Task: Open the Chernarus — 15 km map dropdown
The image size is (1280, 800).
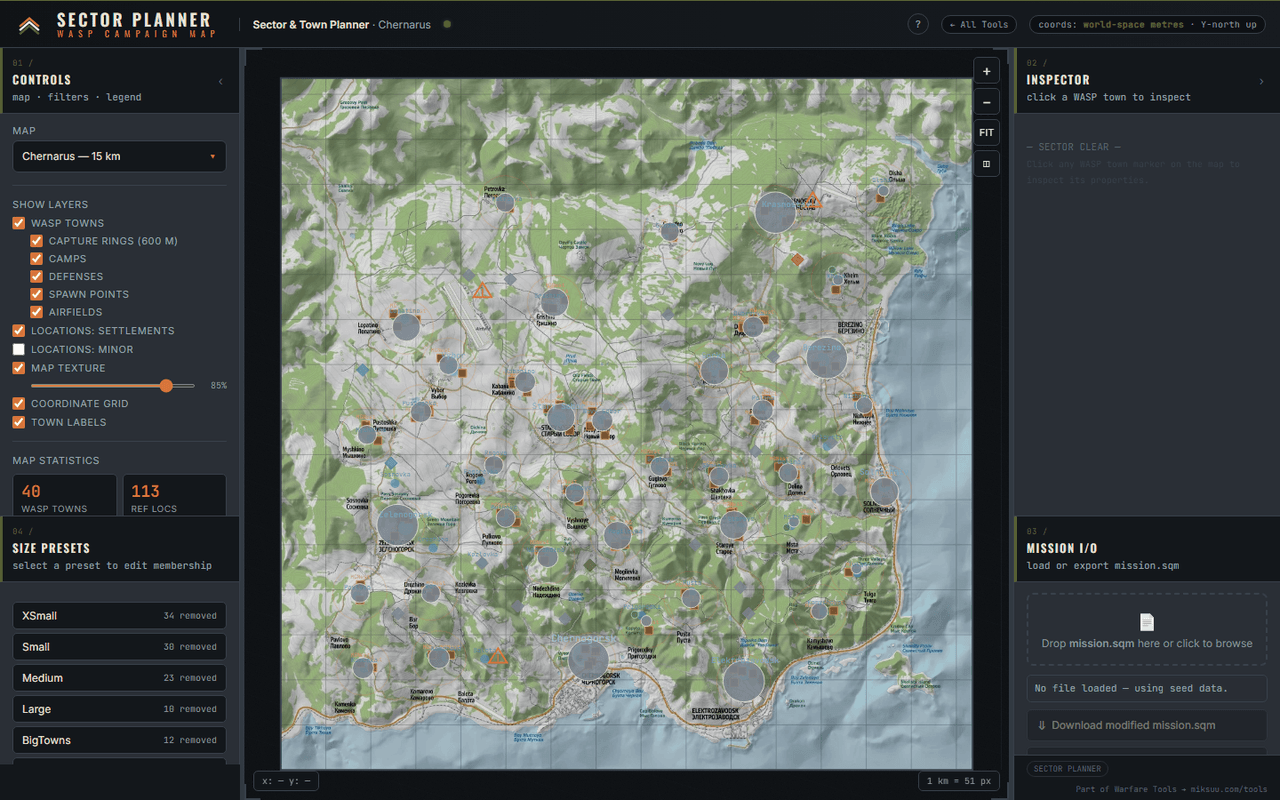Action: coord(119,156)
